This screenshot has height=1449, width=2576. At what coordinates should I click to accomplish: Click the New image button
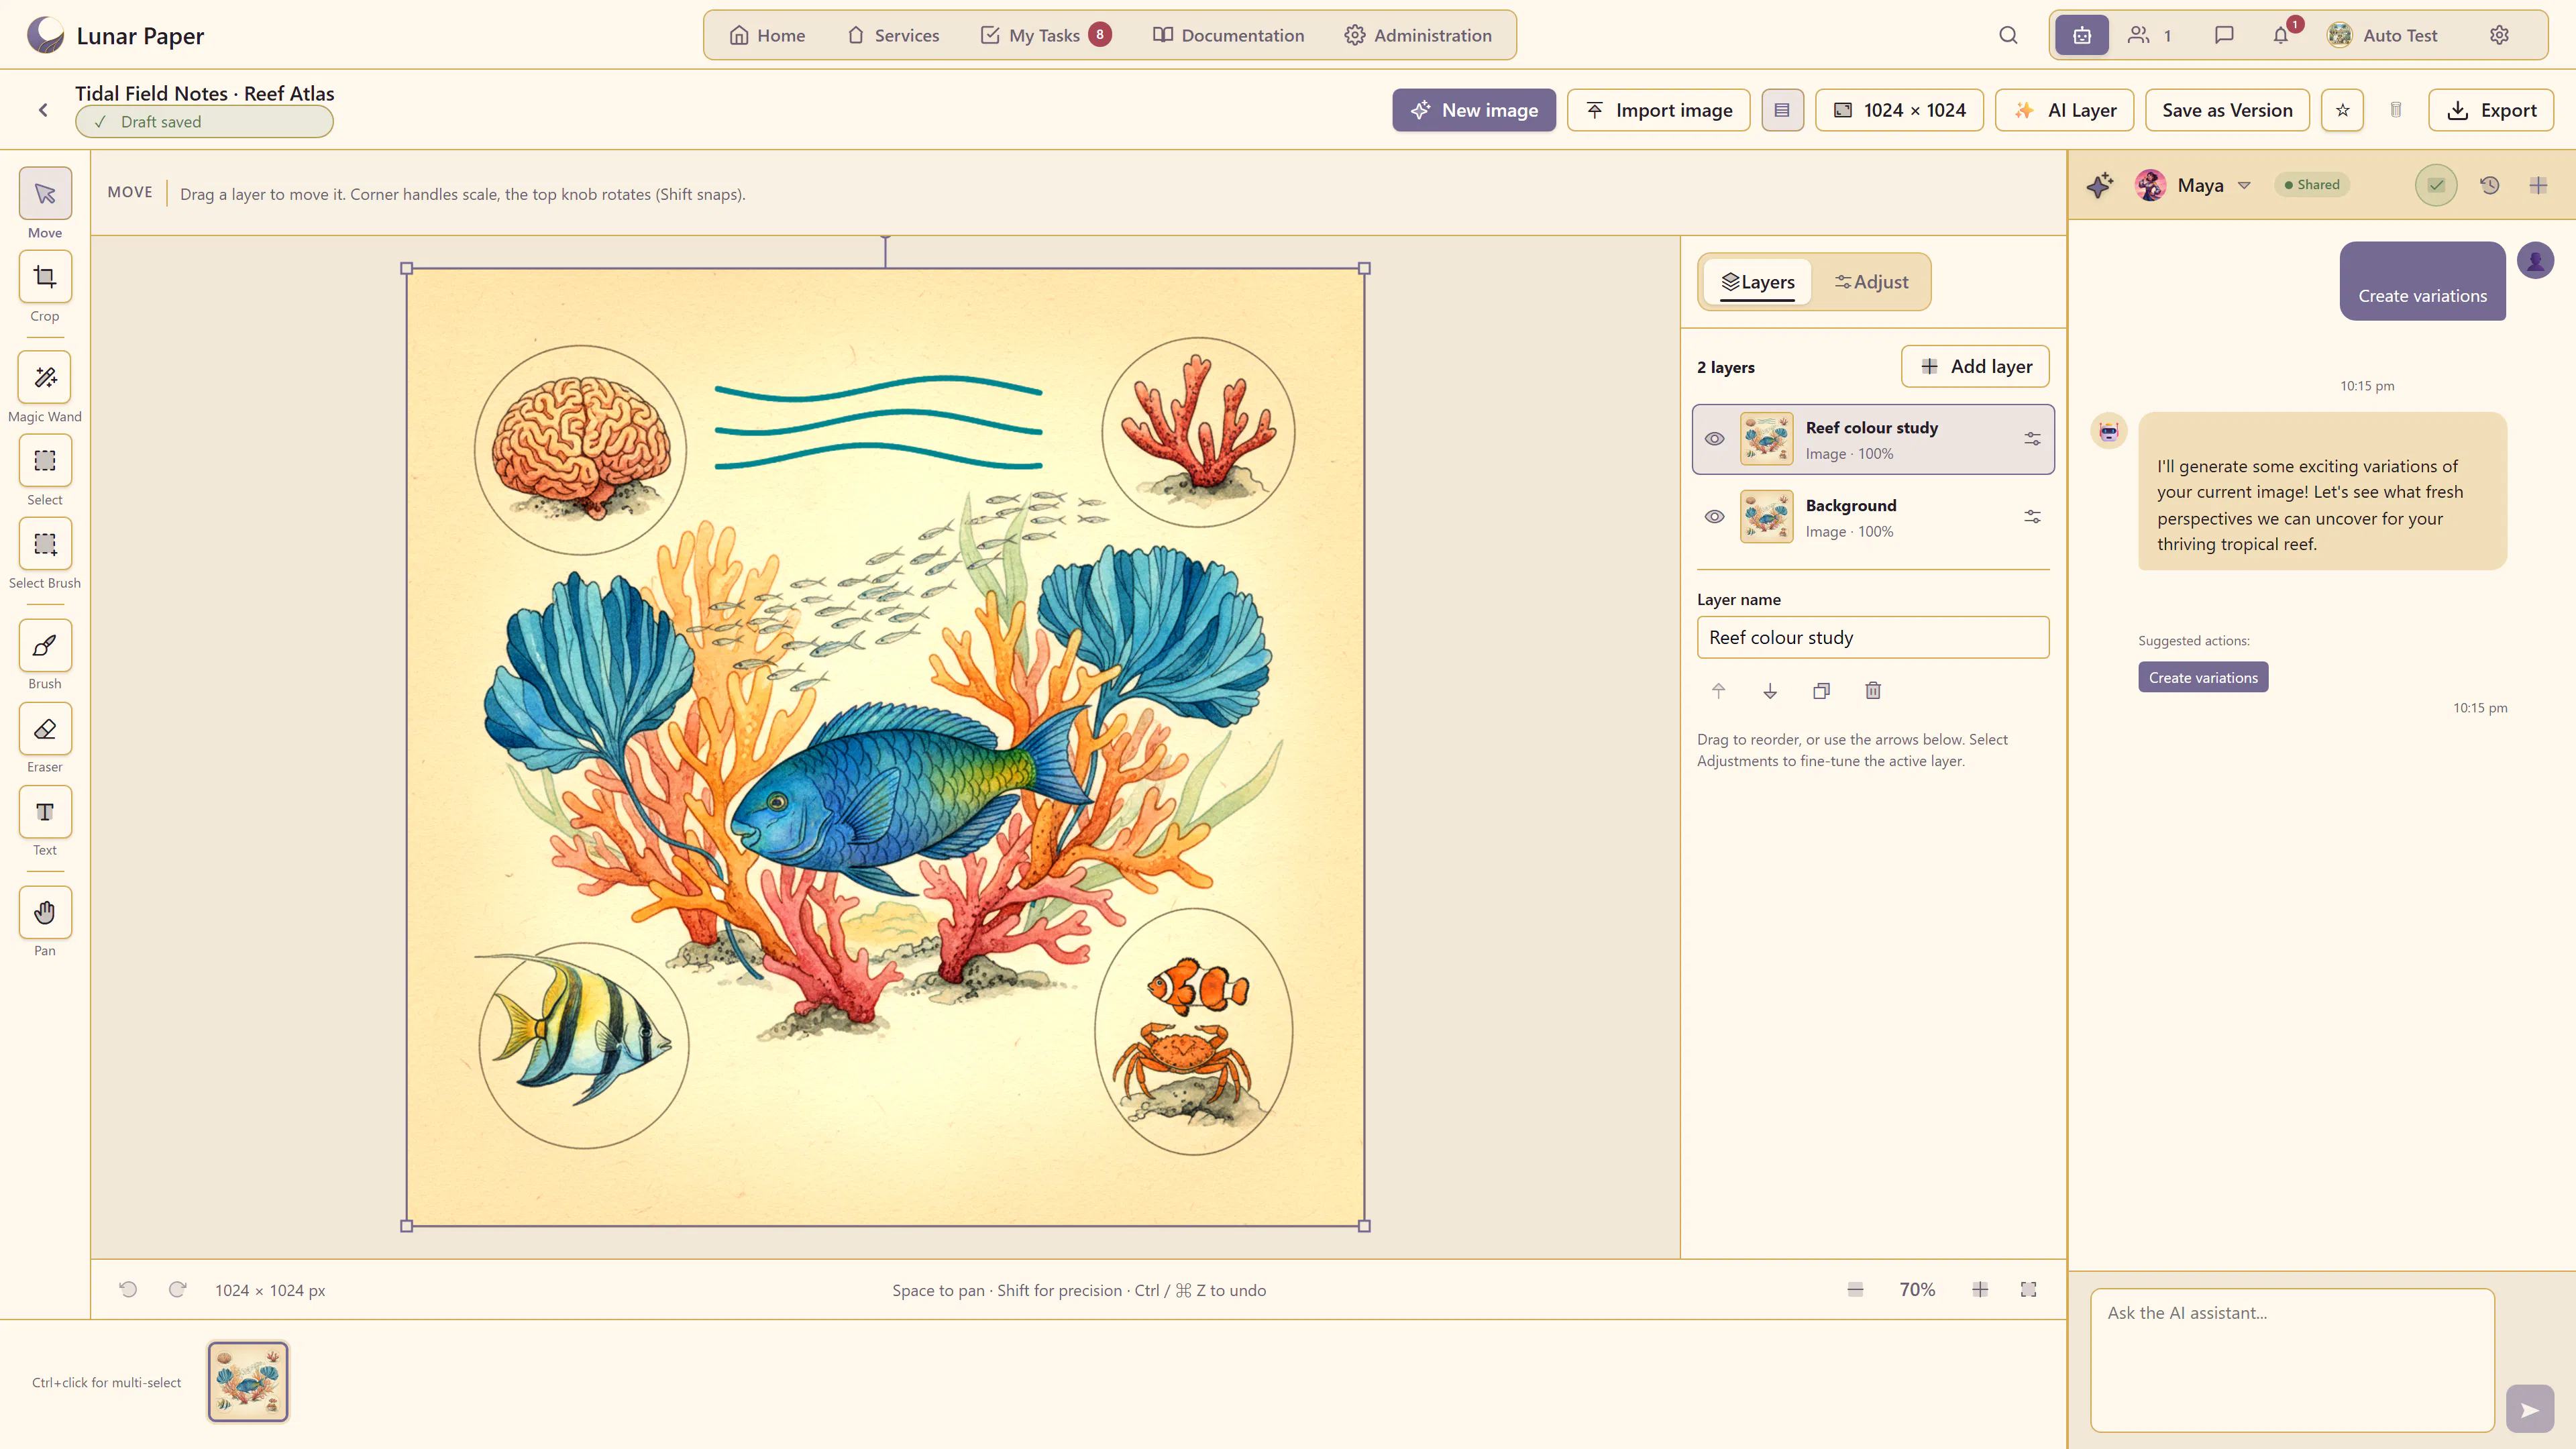(1474, 110)
